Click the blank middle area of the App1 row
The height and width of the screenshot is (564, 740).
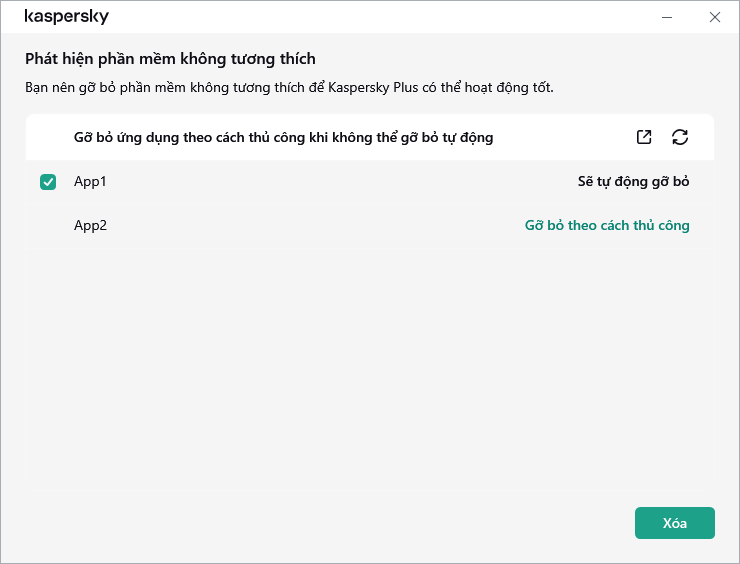[330, 182]
